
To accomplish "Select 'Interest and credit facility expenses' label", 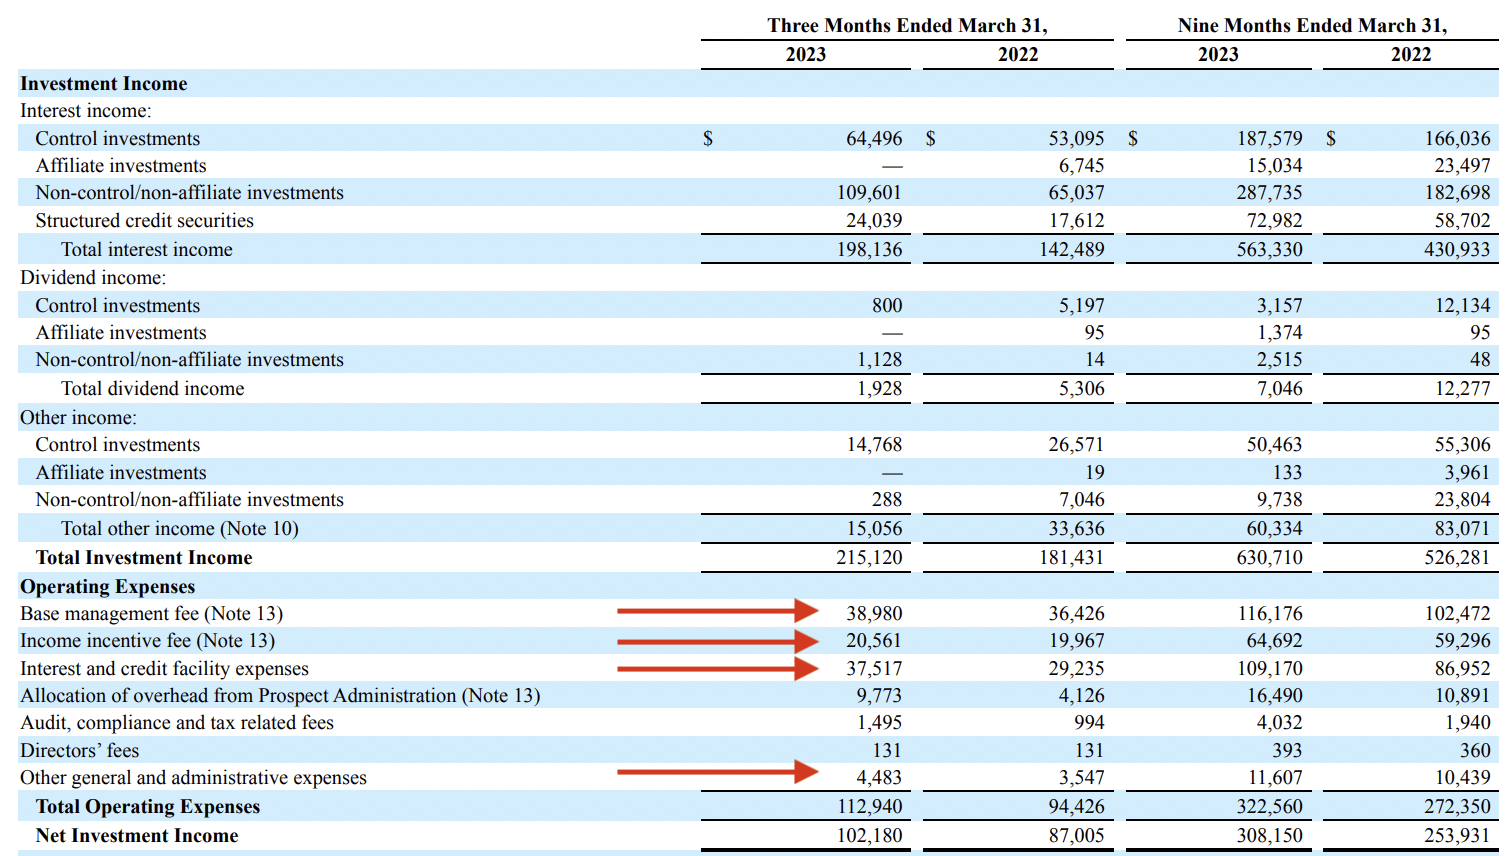I will coord(164,669).
